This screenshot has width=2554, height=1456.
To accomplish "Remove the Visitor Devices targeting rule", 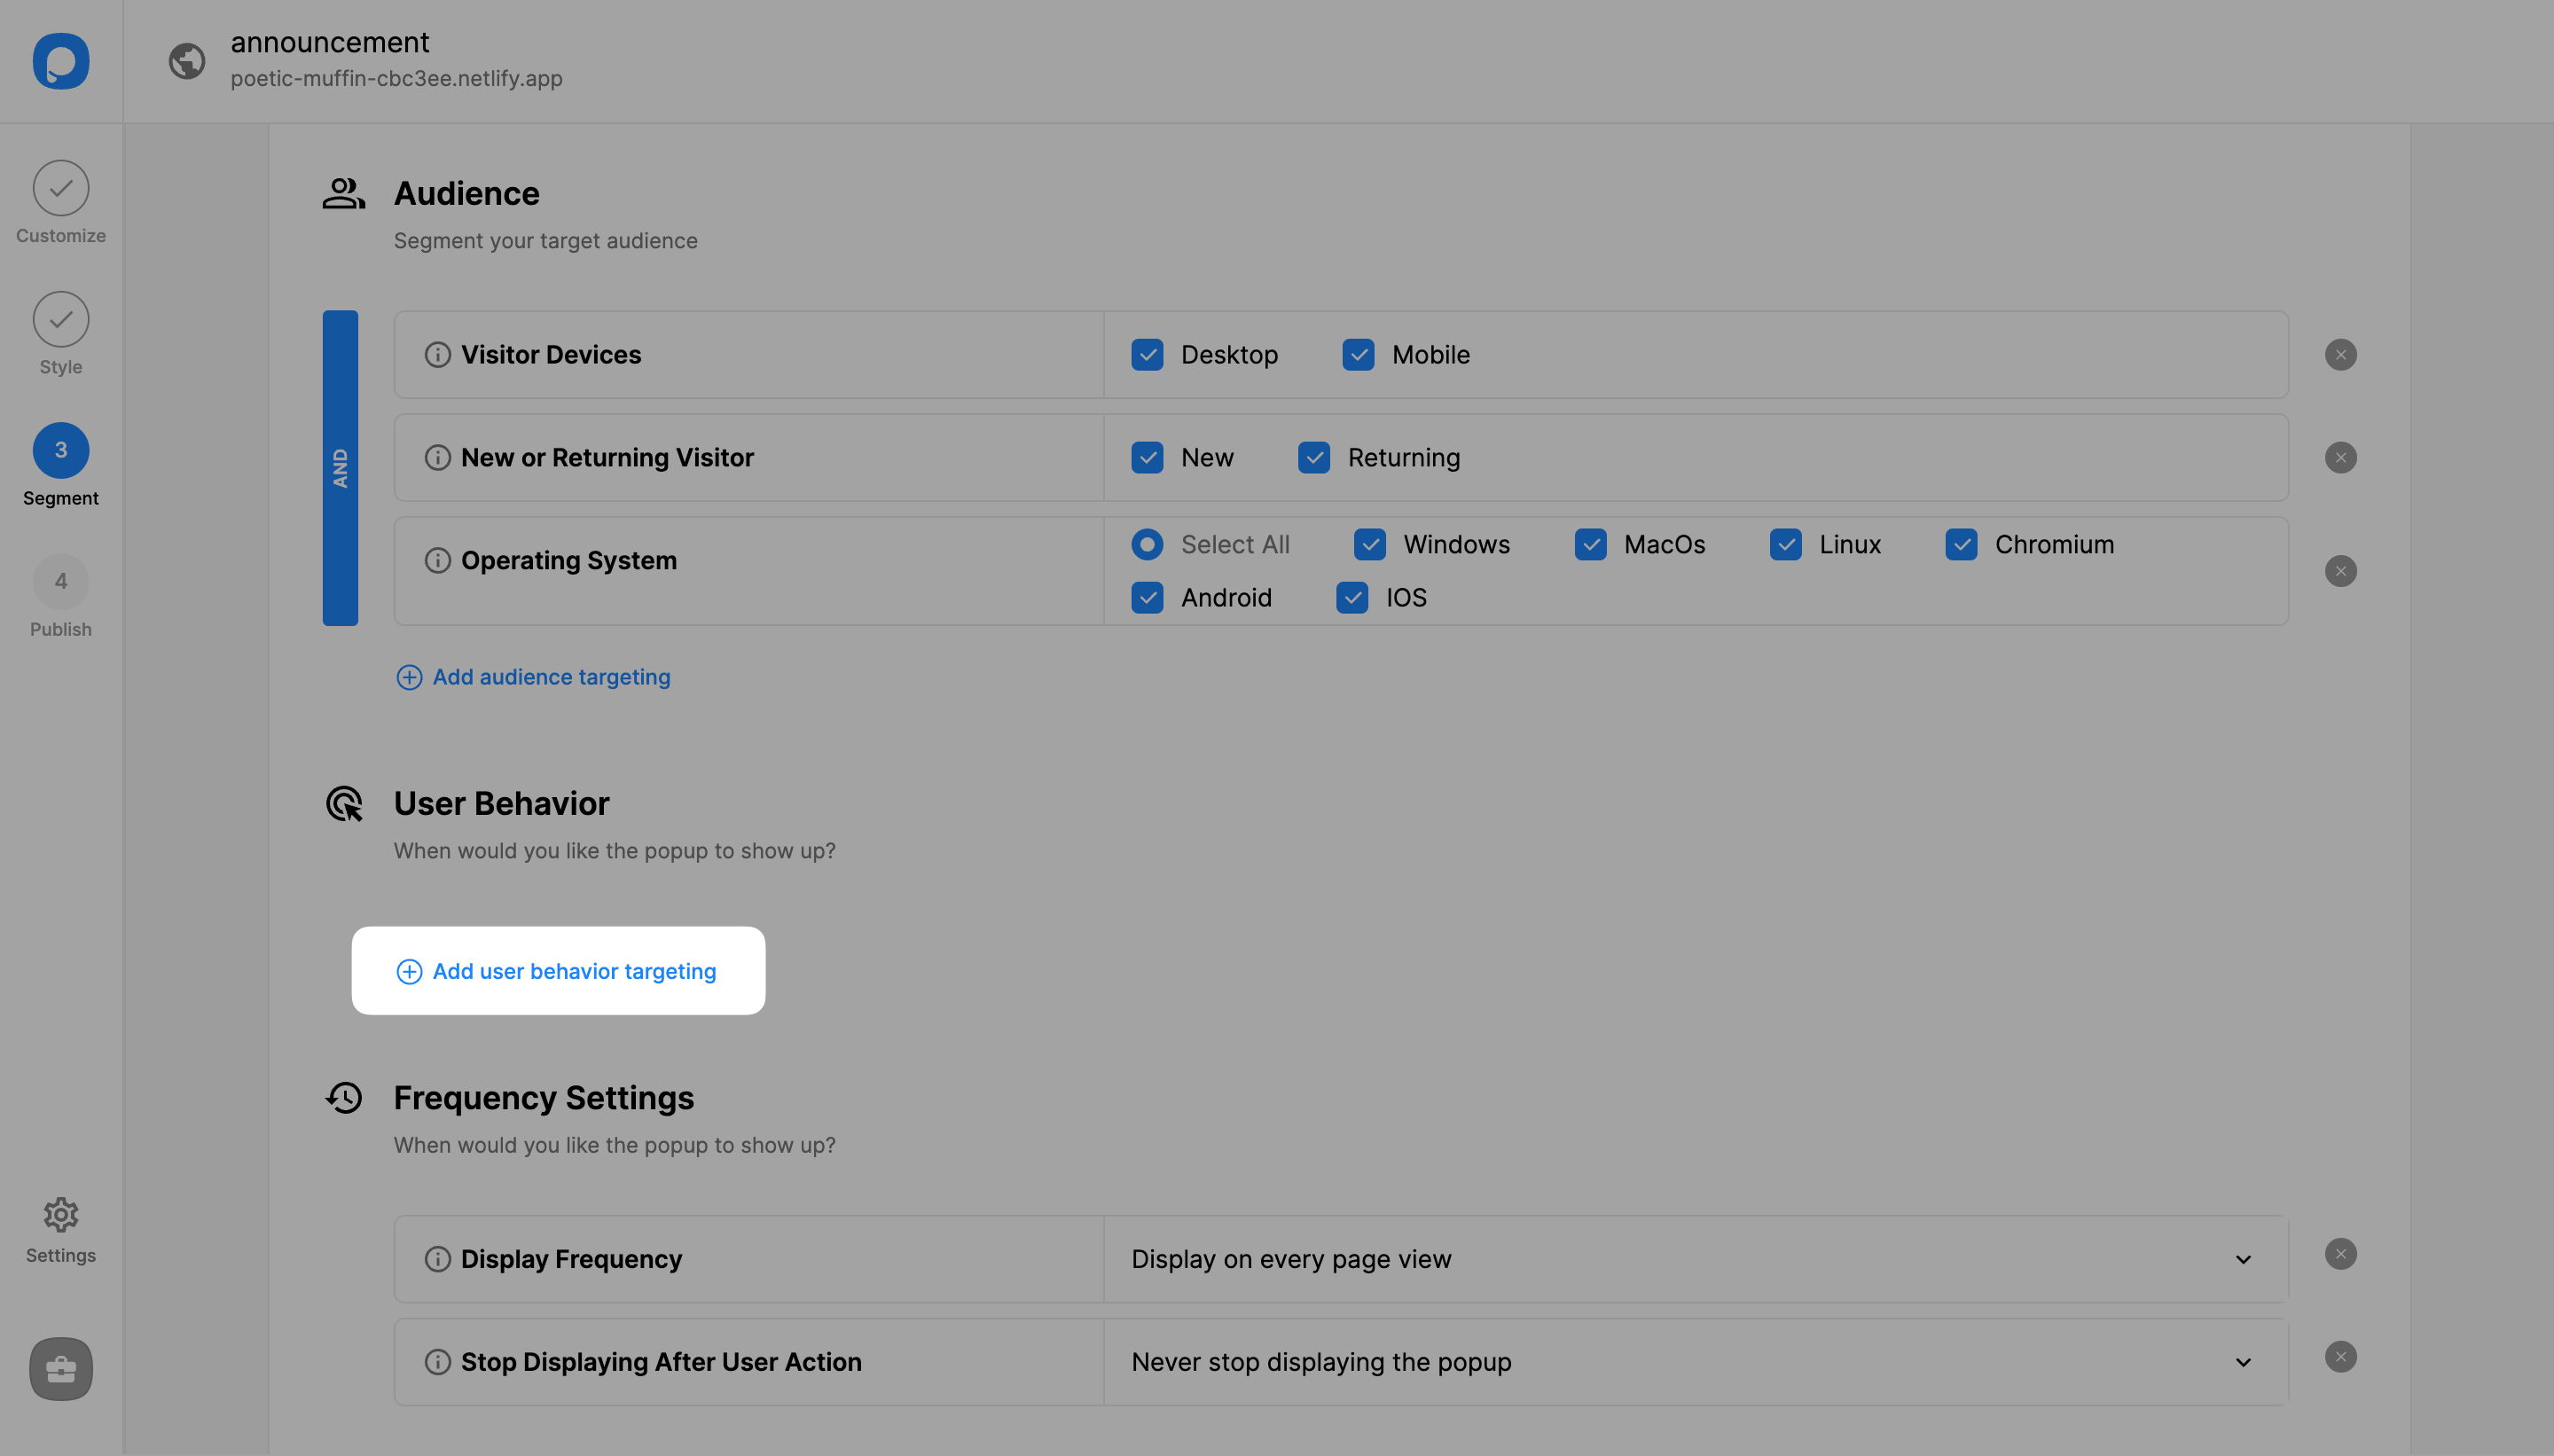I will 2340,355.
